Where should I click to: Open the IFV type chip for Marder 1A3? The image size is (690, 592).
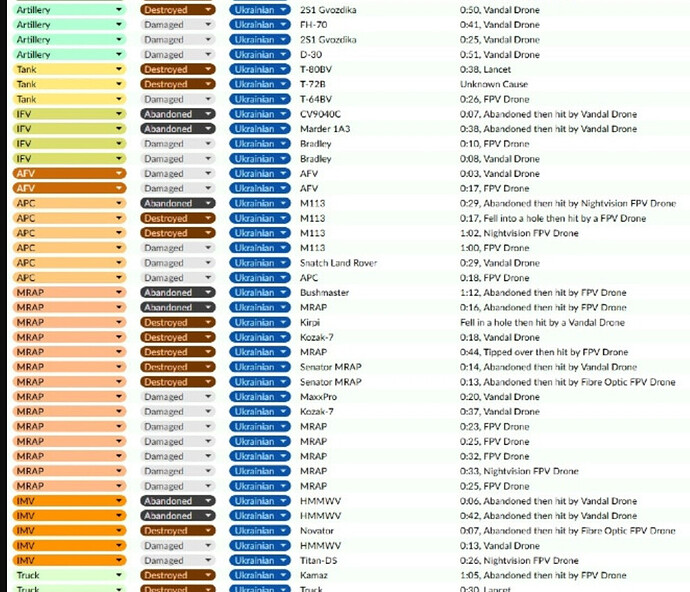(x=68, y=129)
